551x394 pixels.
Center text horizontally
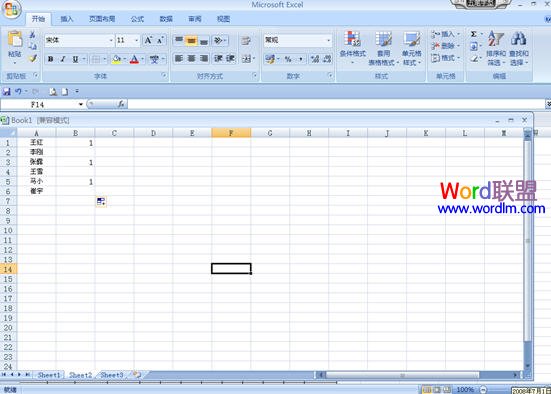click(191, 58)
